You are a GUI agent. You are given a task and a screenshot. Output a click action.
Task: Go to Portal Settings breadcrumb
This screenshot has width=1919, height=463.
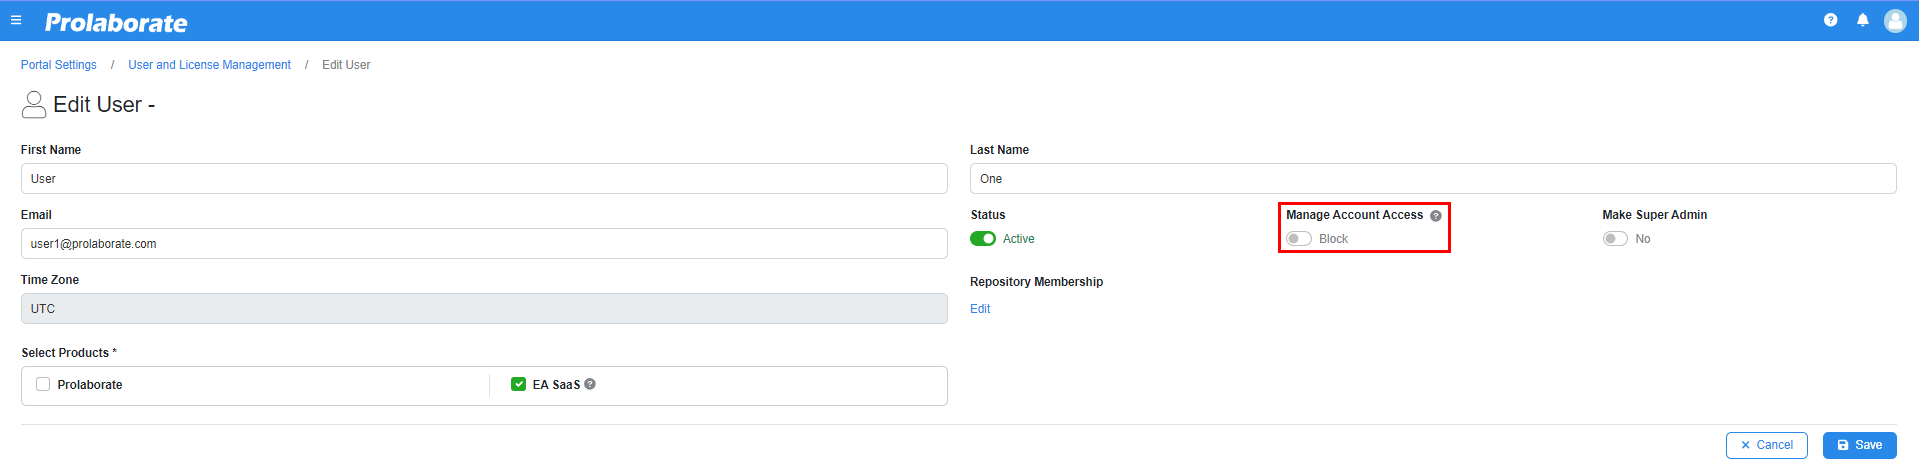(59, 65)
